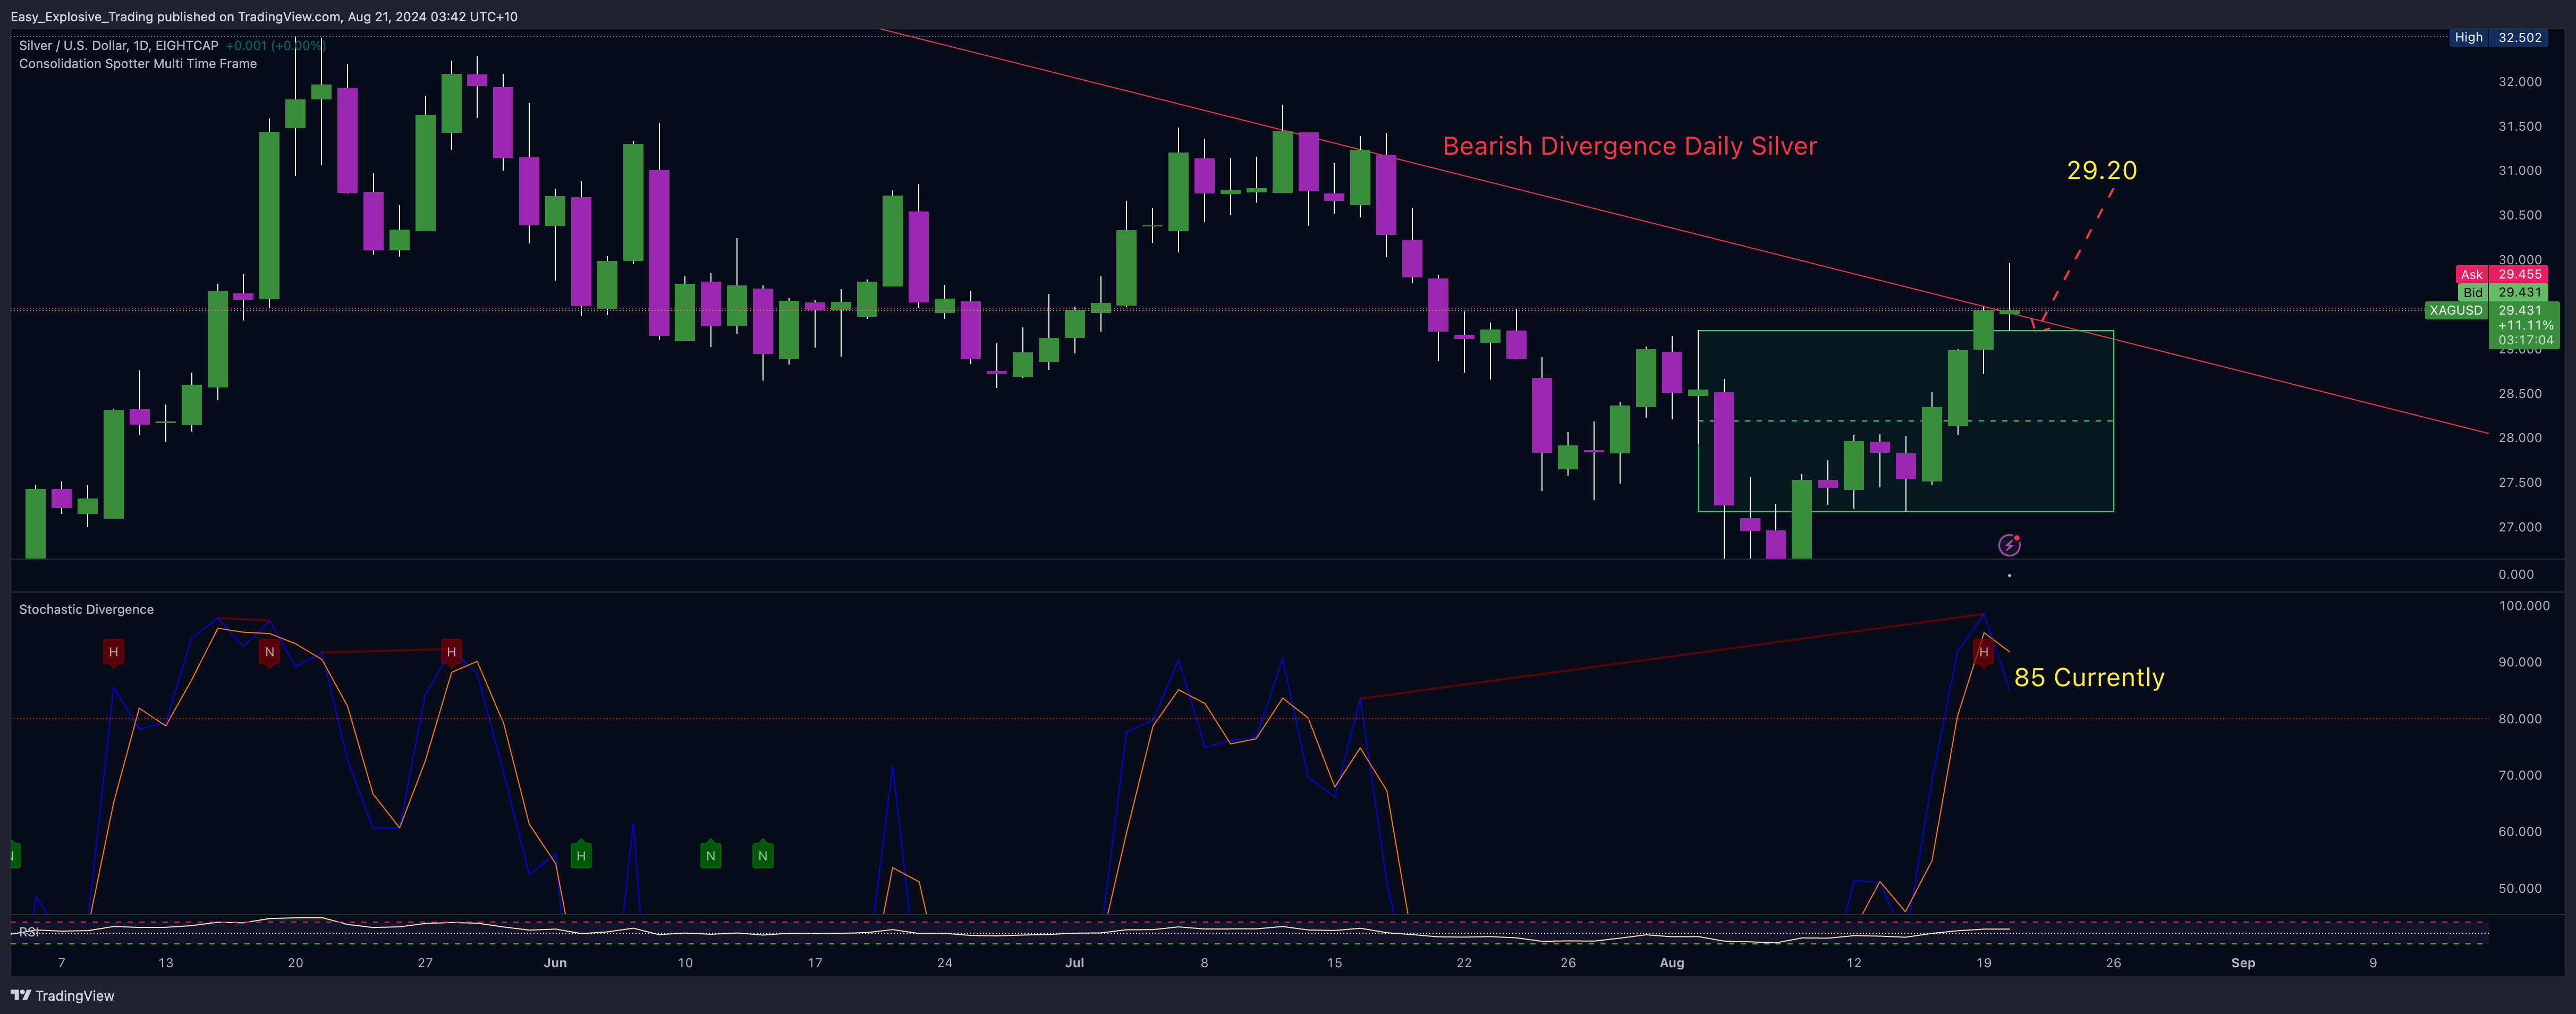Click 'Silver / U.S. Dollar, 1D, EIGHTCAP' title
The height and width of the screenshot is (1014, 2576).
tap(118, 45)
